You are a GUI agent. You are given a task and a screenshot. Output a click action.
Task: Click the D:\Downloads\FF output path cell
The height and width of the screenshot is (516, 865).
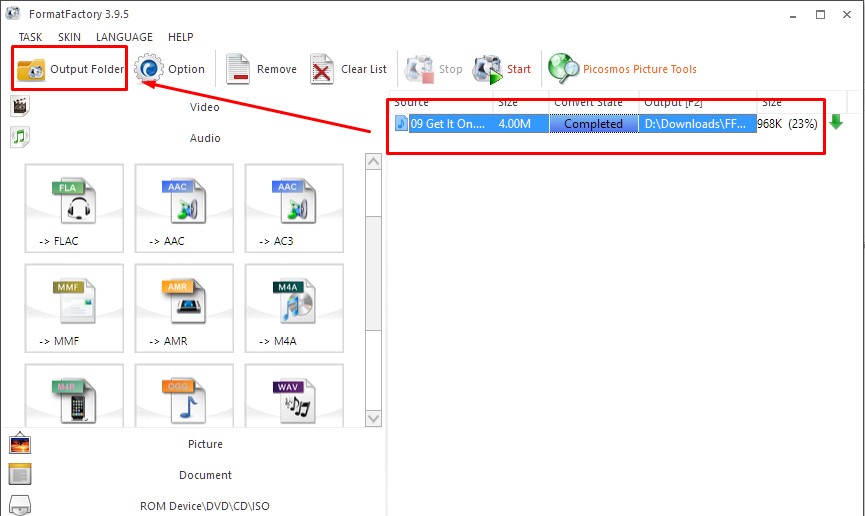[x=698, y=124]
